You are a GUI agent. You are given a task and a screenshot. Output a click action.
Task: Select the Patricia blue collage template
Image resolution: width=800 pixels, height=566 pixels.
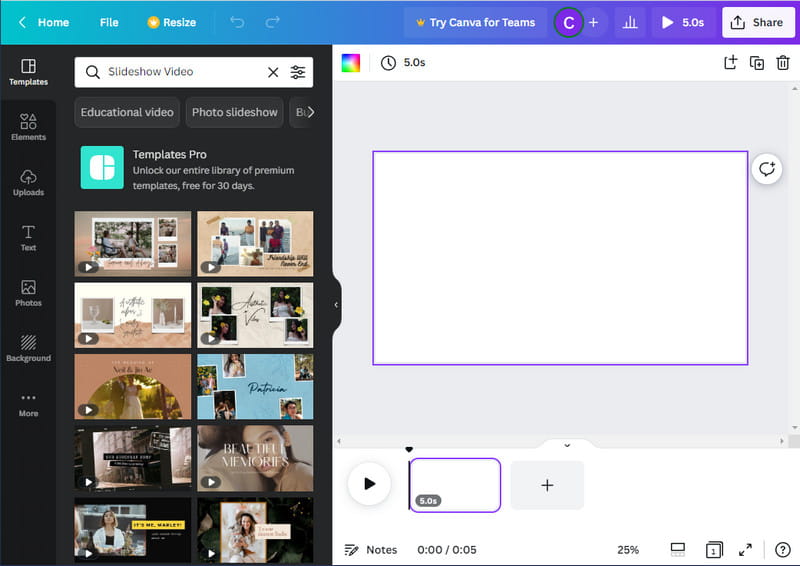[255, 386]
